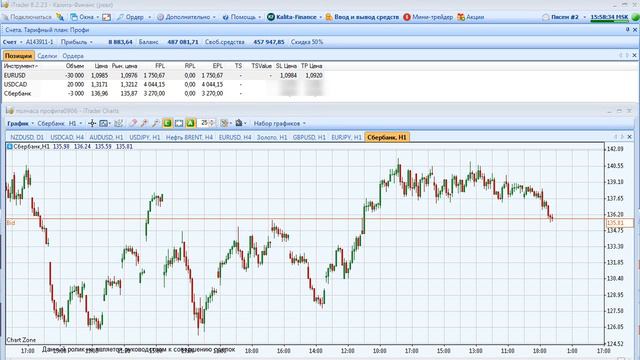Click Ввод и вывод средств button
The image size is (640, 360).
tap(362, 17)
